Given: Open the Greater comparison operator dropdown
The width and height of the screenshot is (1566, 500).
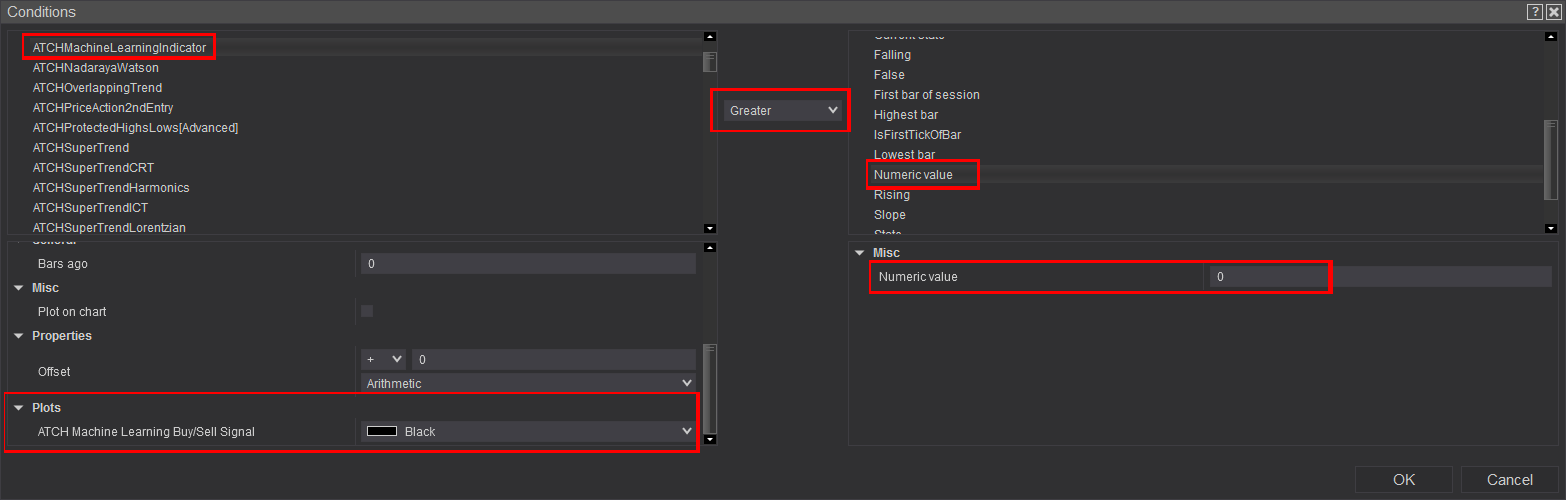Looking at the screenshot, I should 784,111.
